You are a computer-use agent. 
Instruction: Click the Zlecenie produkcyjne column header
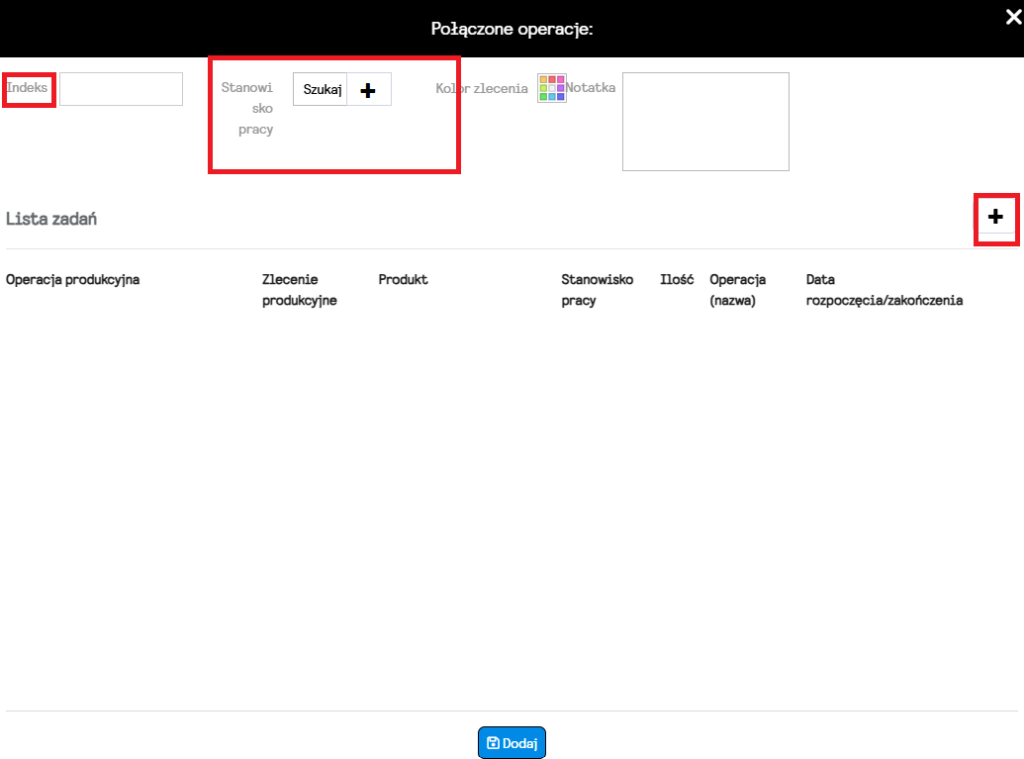coord(299,290)
